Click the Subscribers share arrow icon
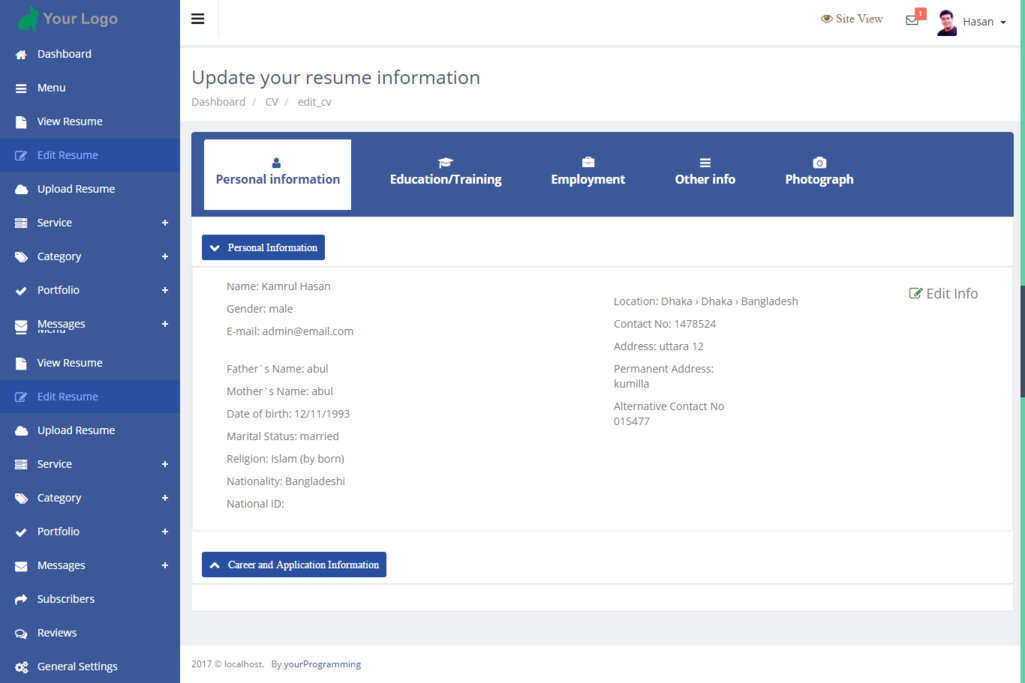Viewport: 1025px width, 683px height. (x=21, y=600)
